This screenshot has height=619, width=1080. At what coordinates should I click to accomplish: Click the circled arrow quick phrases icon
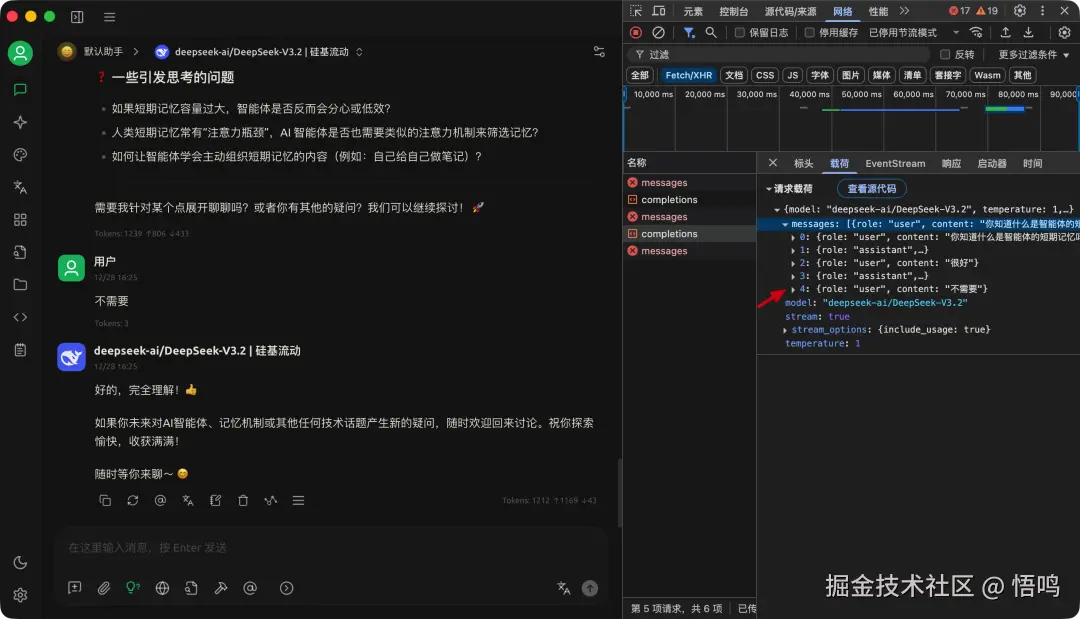pos(287,588)
